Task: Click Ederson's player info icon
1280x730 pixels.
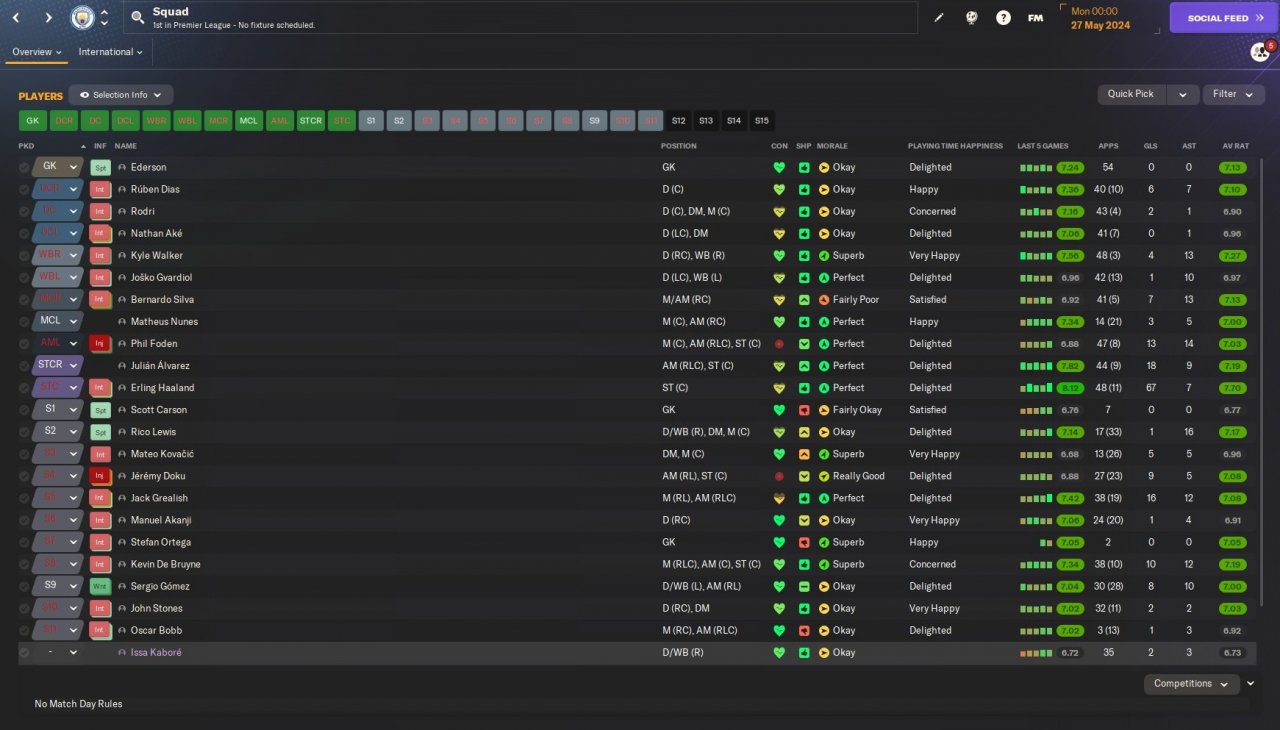Action: tap(122, 167)
